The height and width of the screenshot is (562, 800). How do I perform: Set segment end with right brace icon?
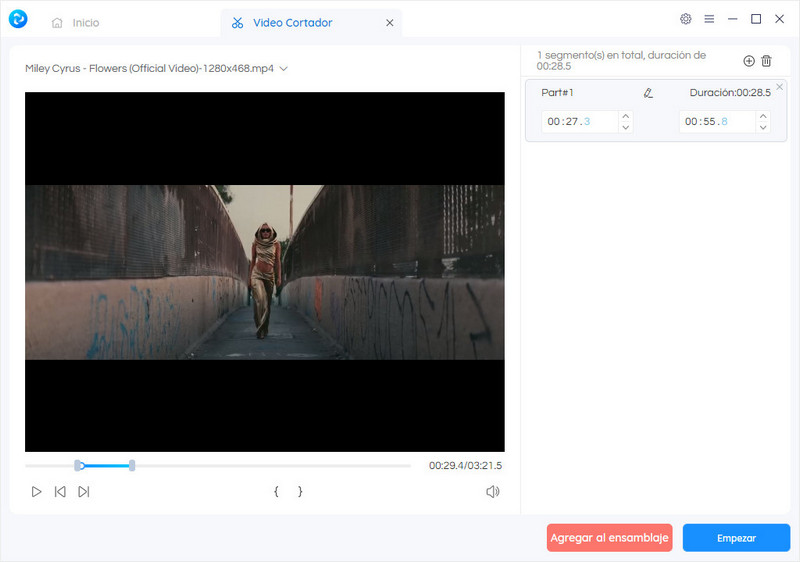(x=300, y=492)
